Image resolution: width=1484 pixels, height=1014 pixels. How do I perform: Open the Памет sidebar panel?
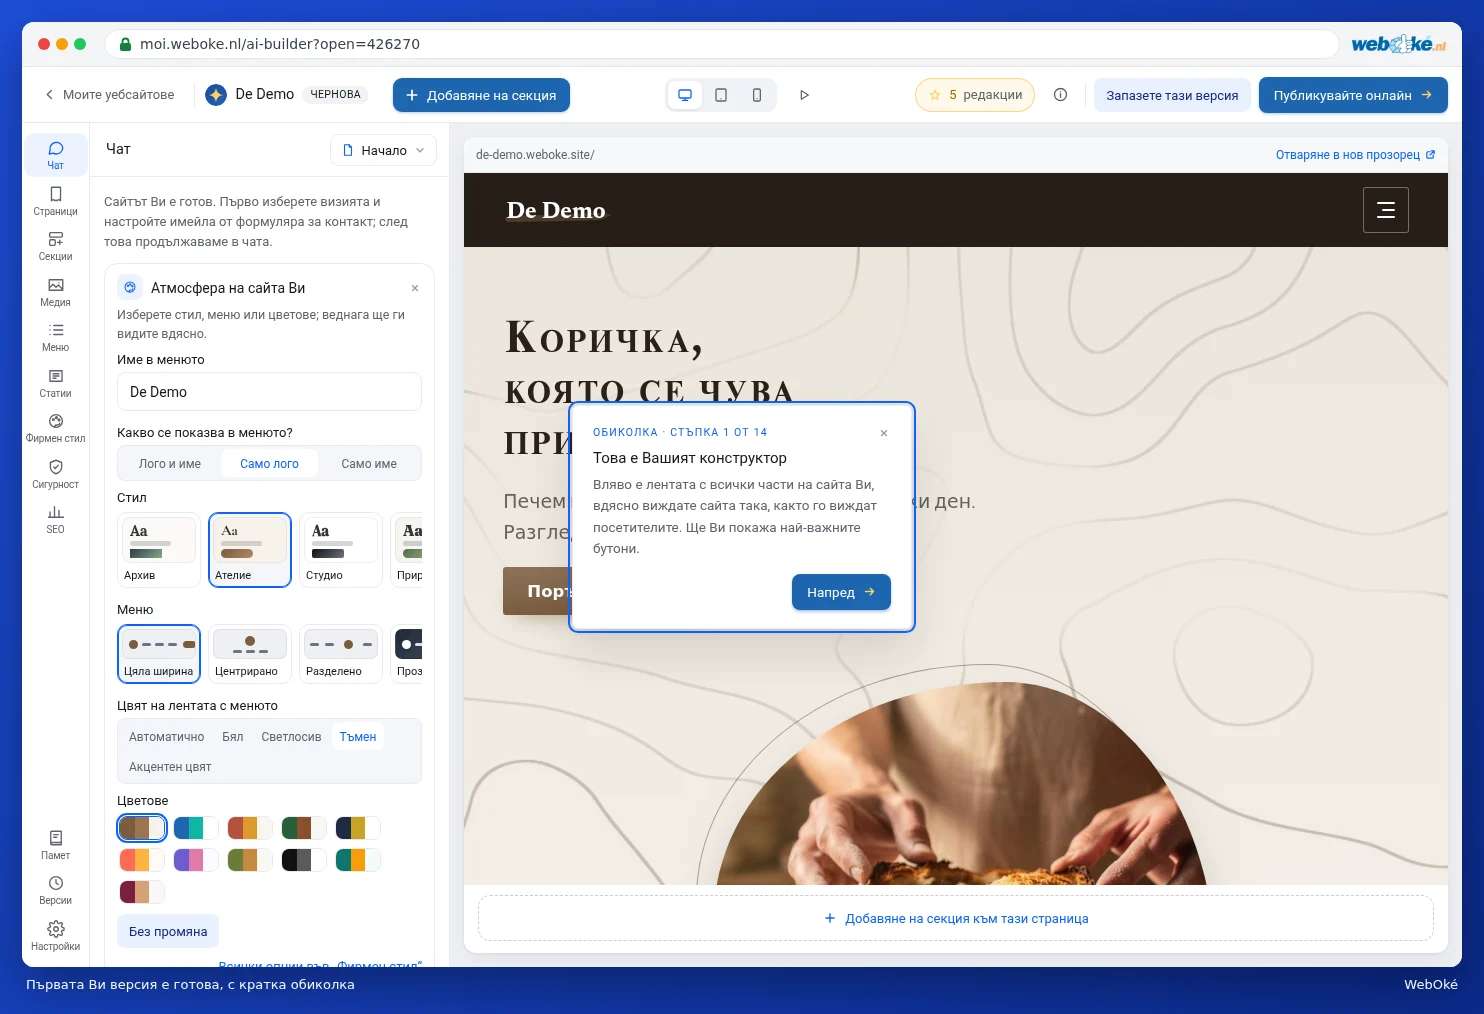tap(55, 845)
